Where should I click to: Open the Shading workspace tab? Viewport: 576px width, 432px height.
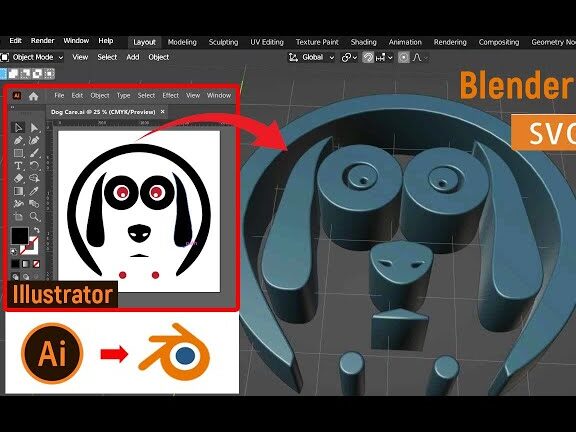click(364, 42)
